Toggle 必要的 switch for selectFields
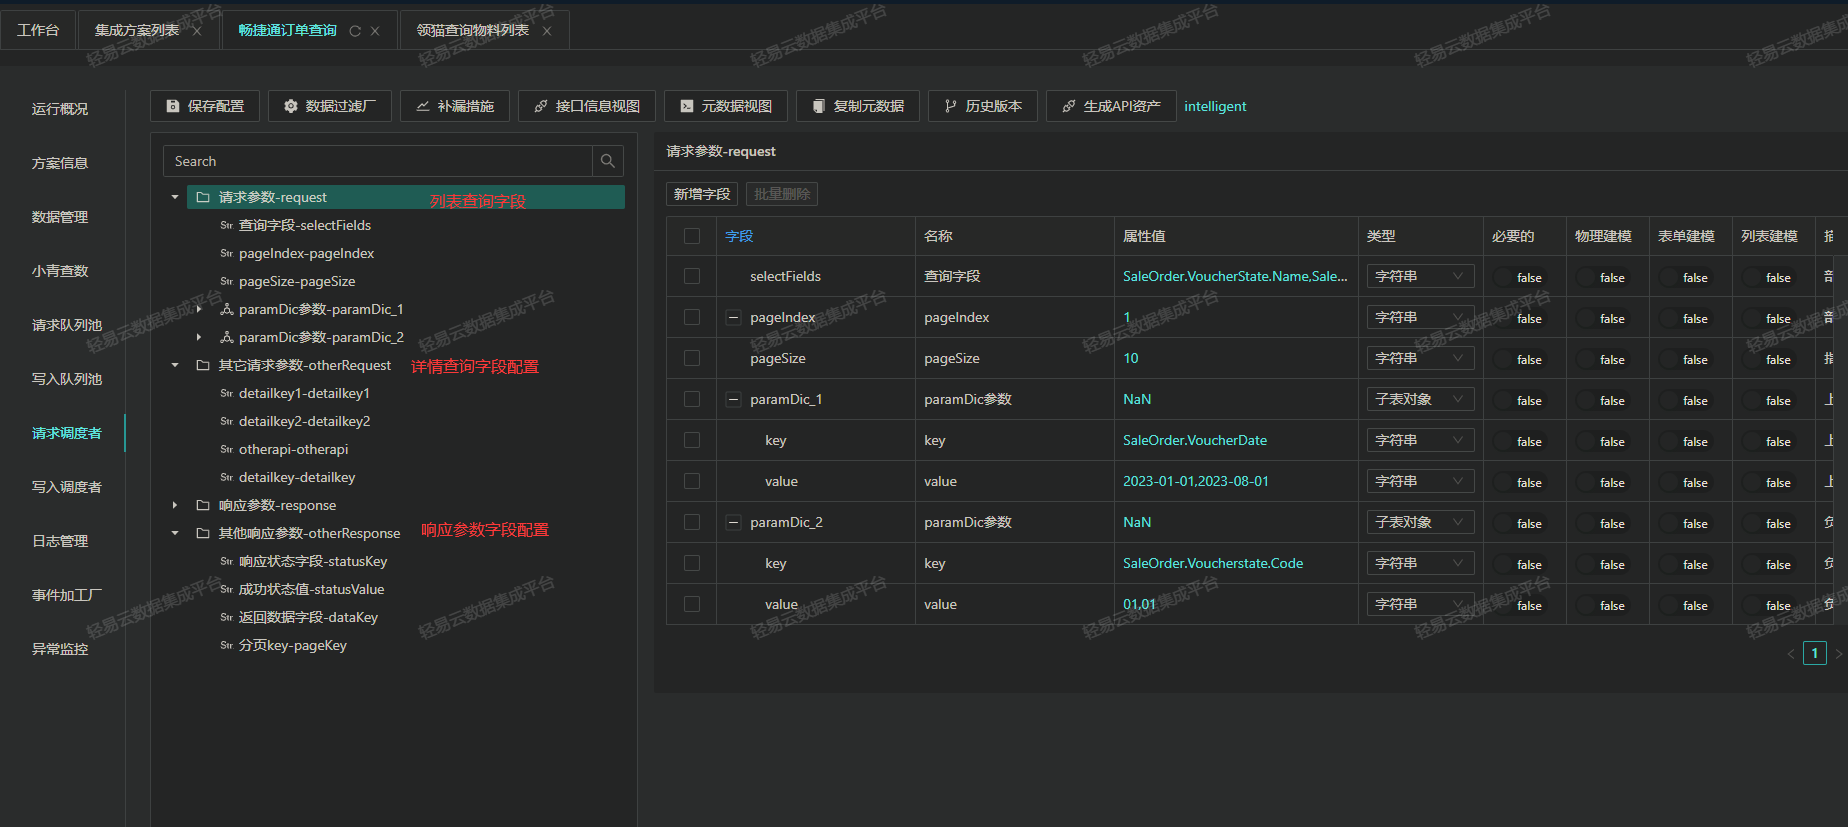This screenshot has height=827, width=1848. [1519, 277]
